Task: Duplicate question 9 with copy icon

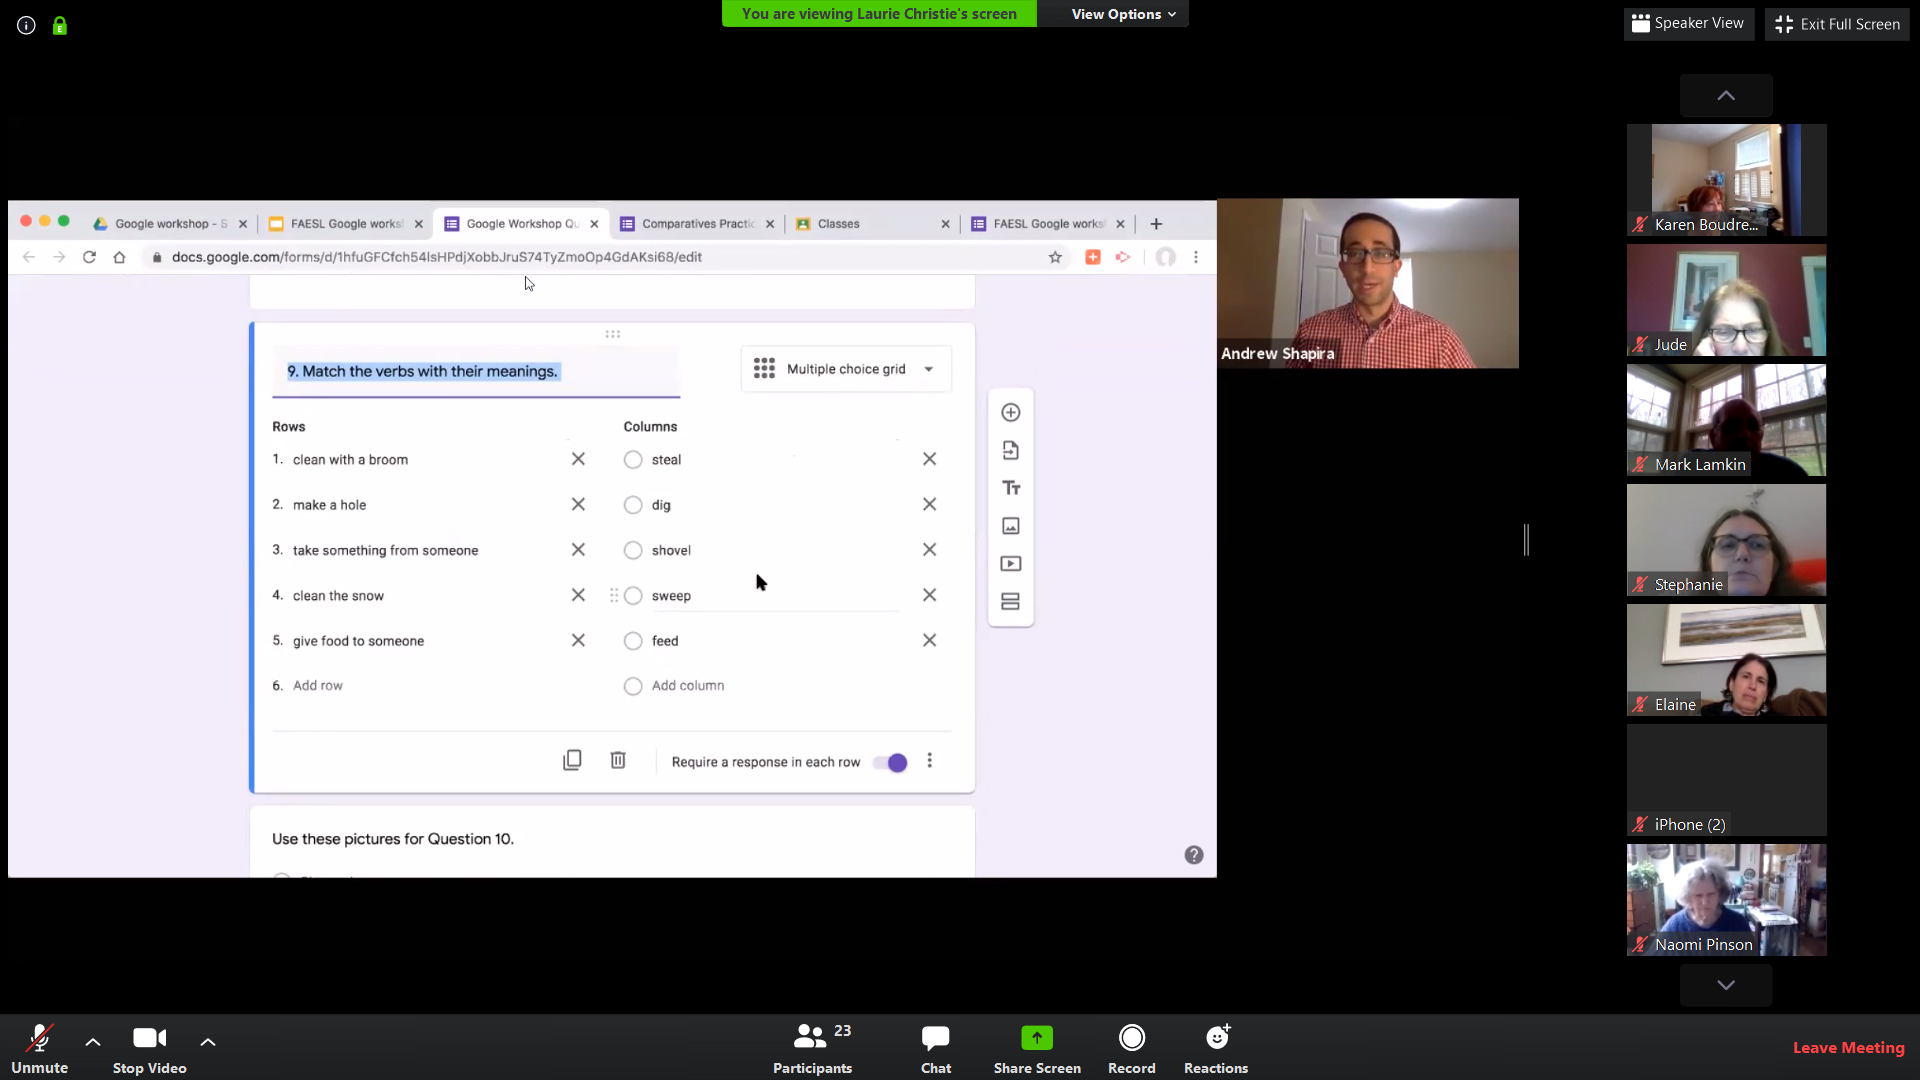Action: pyautogui.click(x=572, y=761)
